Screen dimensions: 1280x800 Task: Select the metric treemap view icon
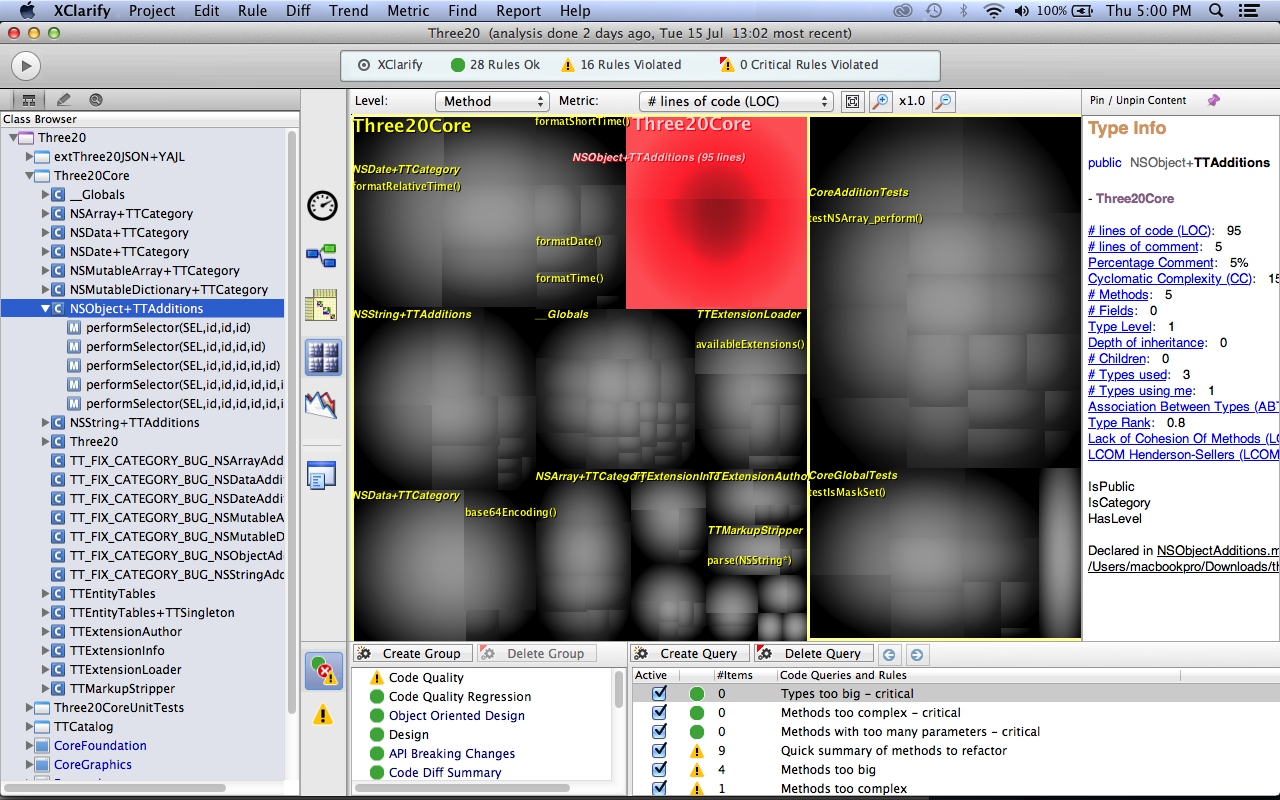click(x=323, y=356)
